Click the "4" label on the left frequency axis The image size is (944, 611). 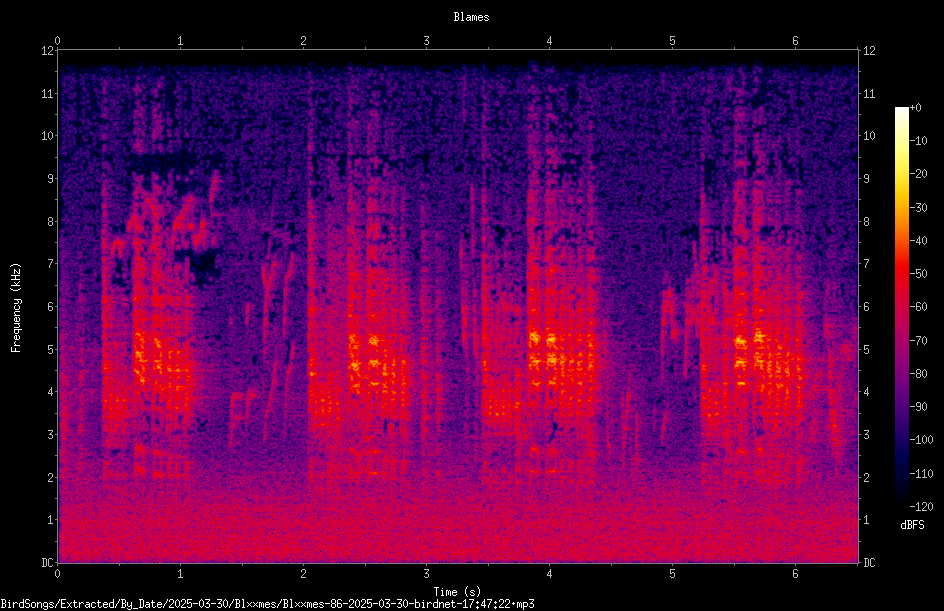(x=50, y=392)
